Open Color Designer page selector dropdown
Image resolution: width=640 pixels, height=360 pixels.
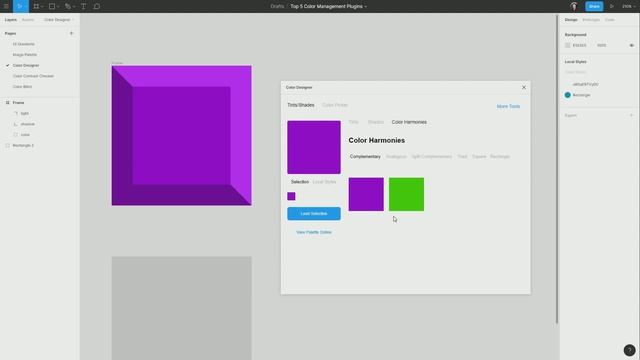(x=59, y=20)
